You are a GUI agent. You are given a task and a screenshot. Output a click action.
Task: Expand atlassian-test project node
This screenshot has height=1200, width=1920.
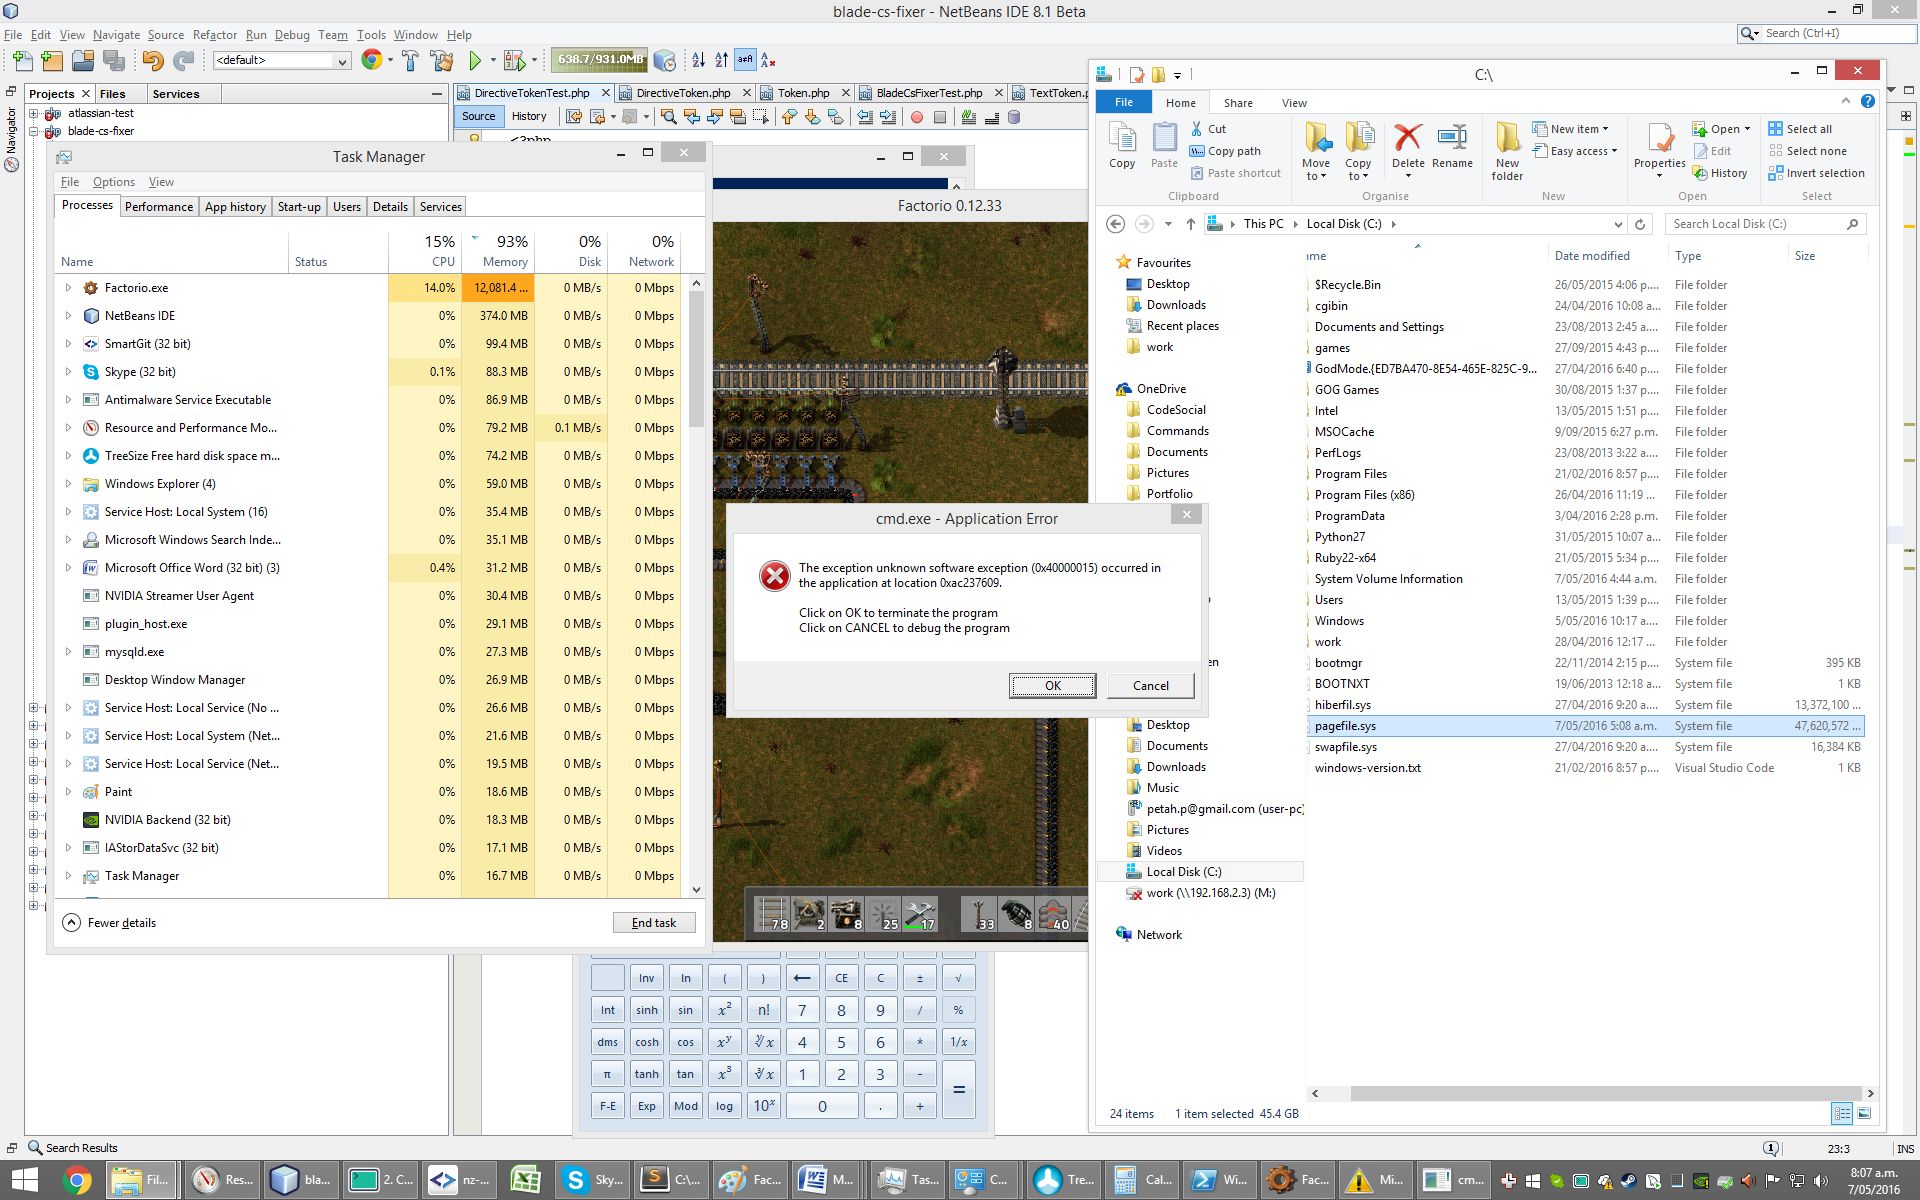(34, 114)
